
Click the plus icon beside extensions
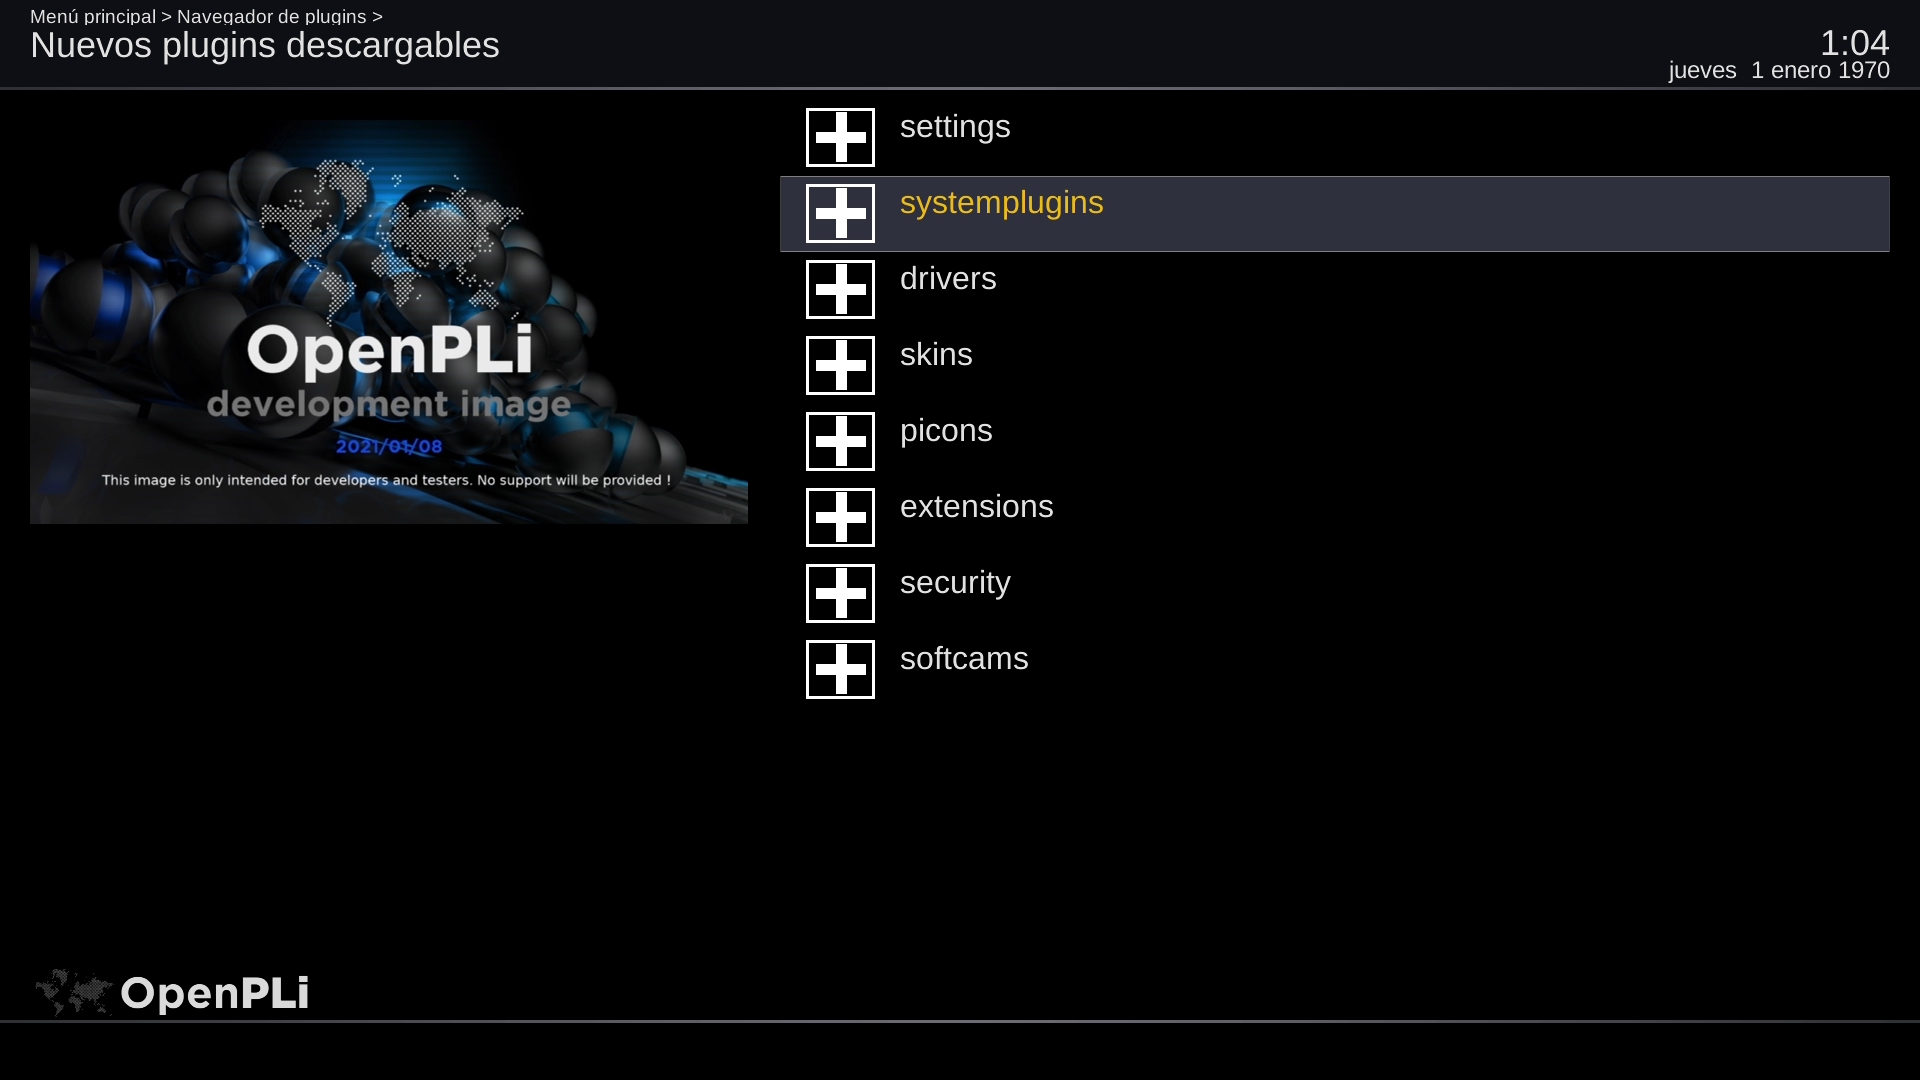pos(840,517)
